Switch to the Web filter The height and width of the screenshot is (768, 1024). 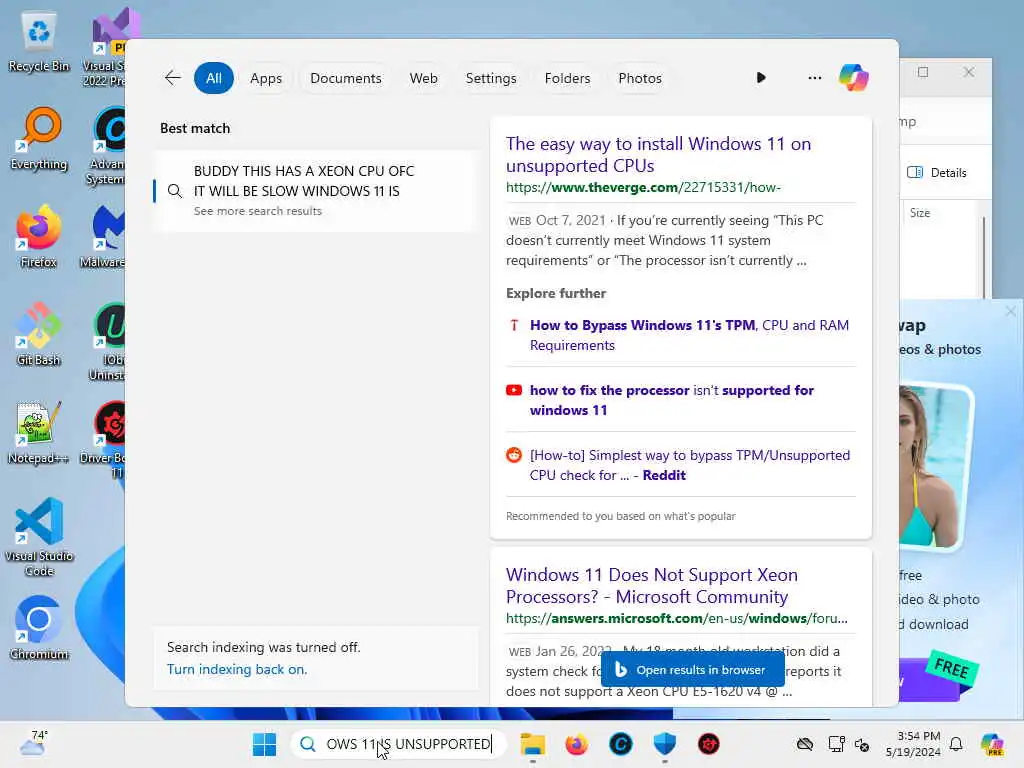coord(423,78)
